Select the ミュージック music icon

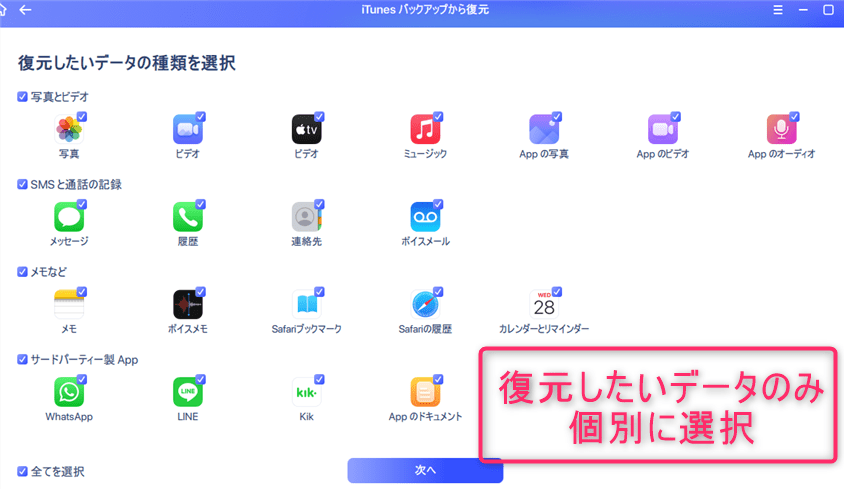coord(425,129)
